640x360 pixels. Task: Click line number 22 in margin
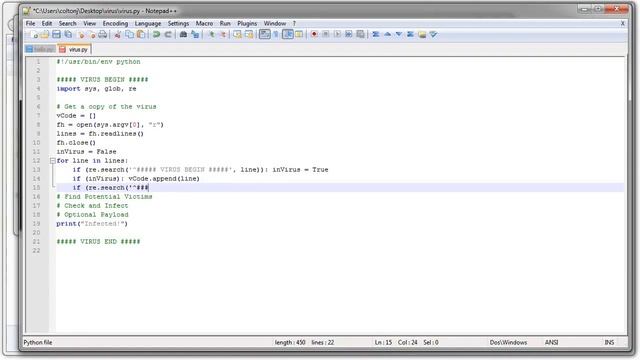point(36,251)
